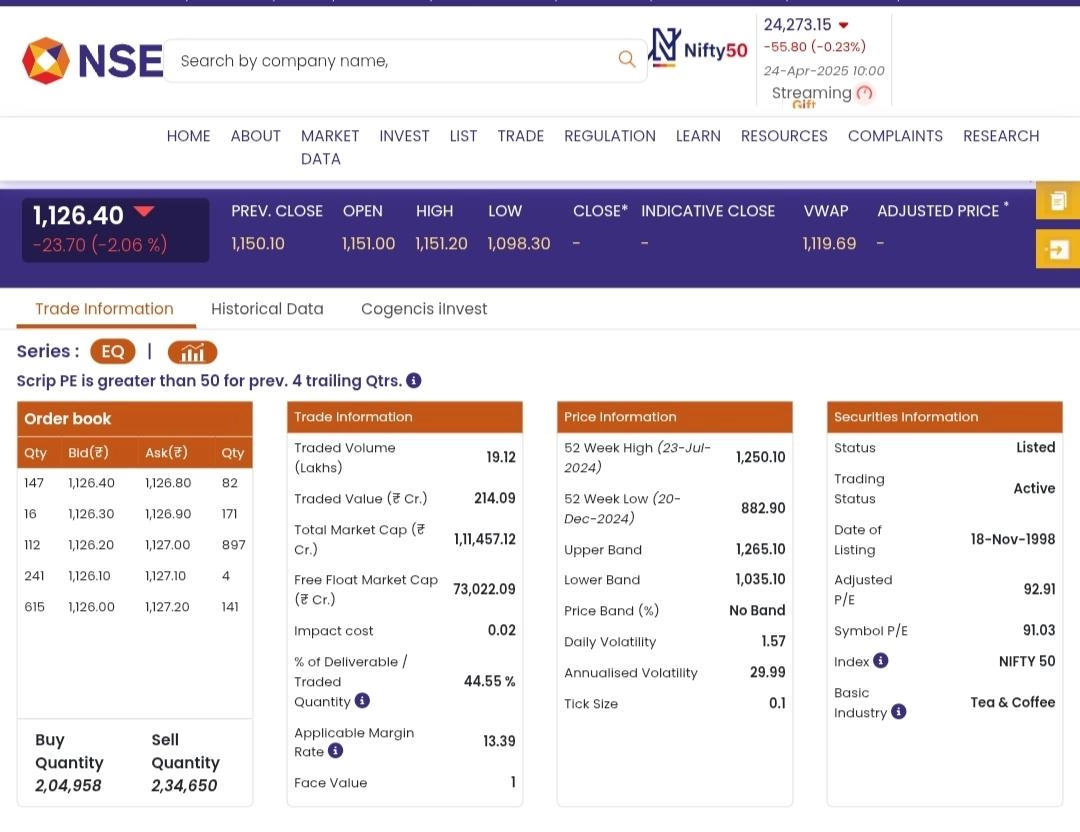Screen dimensions: 1080x832
Task: Open the Cogencis iInvest tab
Action: point(424,309)
